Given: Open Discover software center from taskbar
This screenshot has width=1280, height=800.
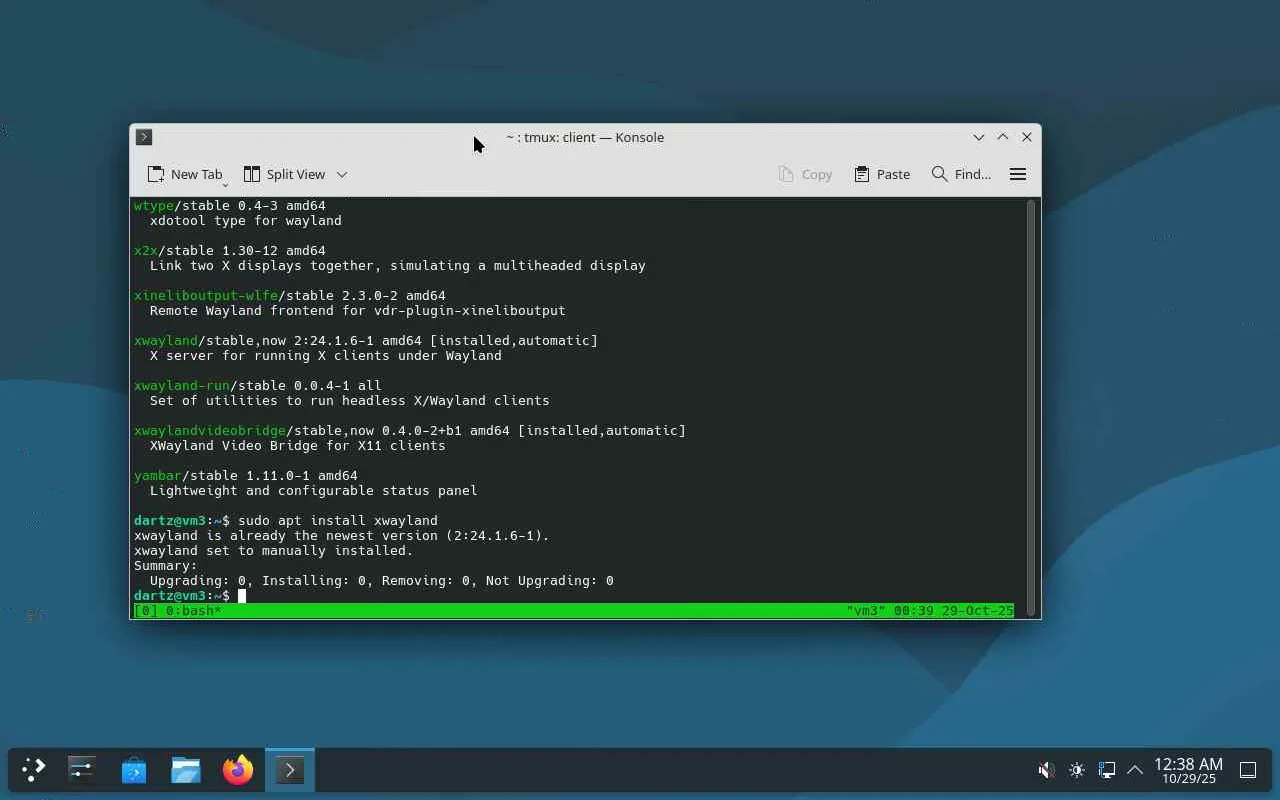Looking at the screenshot, I should (x=134, y=770).
